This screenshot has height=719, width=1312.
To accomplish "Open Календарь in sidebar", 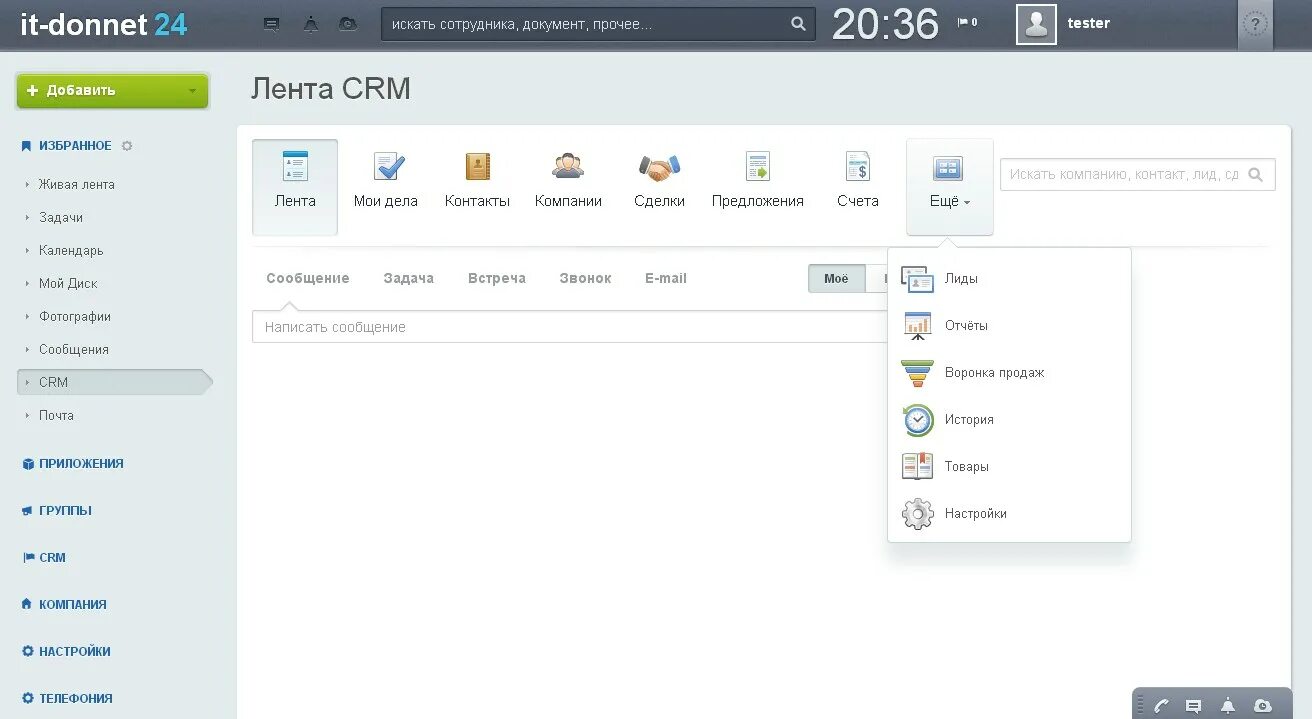I will pyautogui.click(x=71, y=251).
